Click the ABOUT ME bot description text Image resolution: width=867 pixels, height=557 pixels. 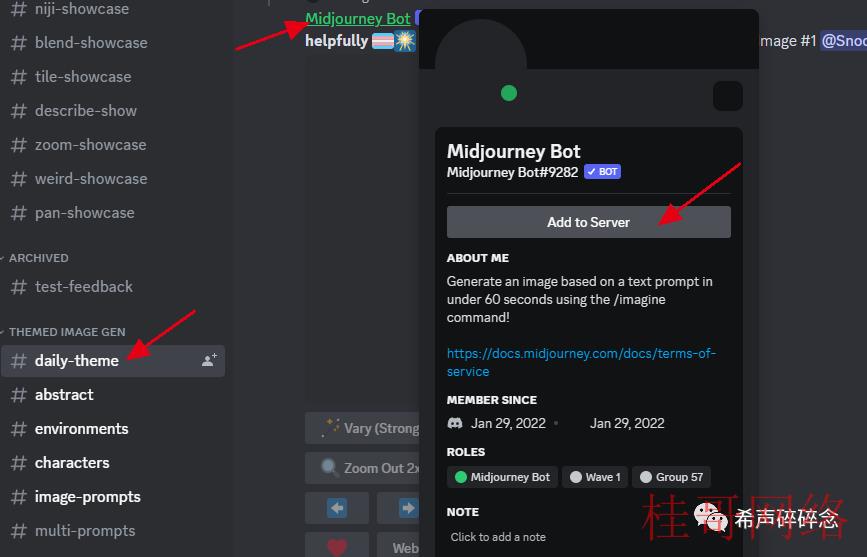click(x=579, y=299)
